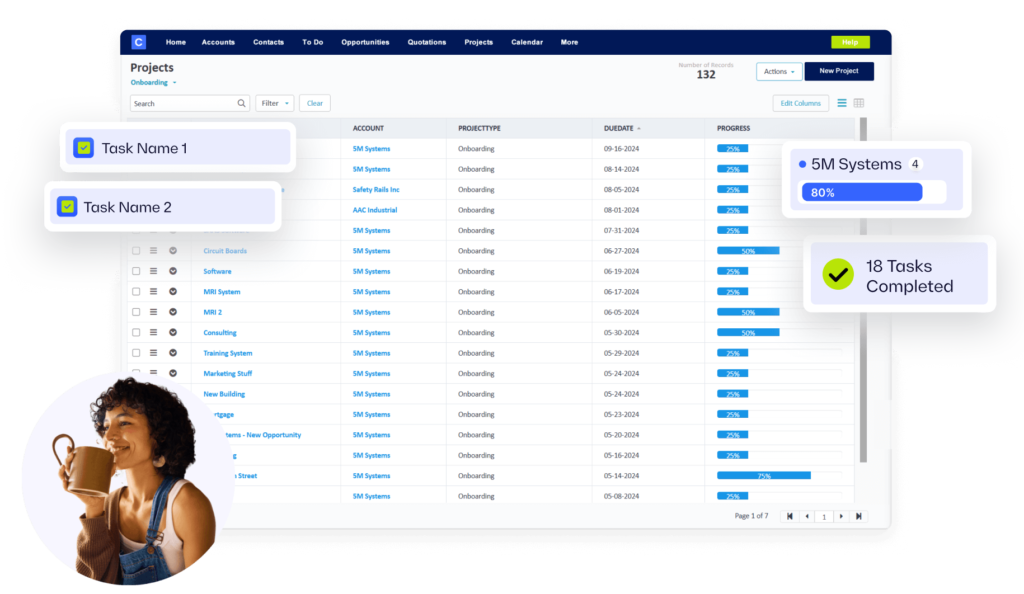The image size is (1024, 594).
Task: Click the 80% progress bar for 5M Systems
Action: click(x=862, y=191)
